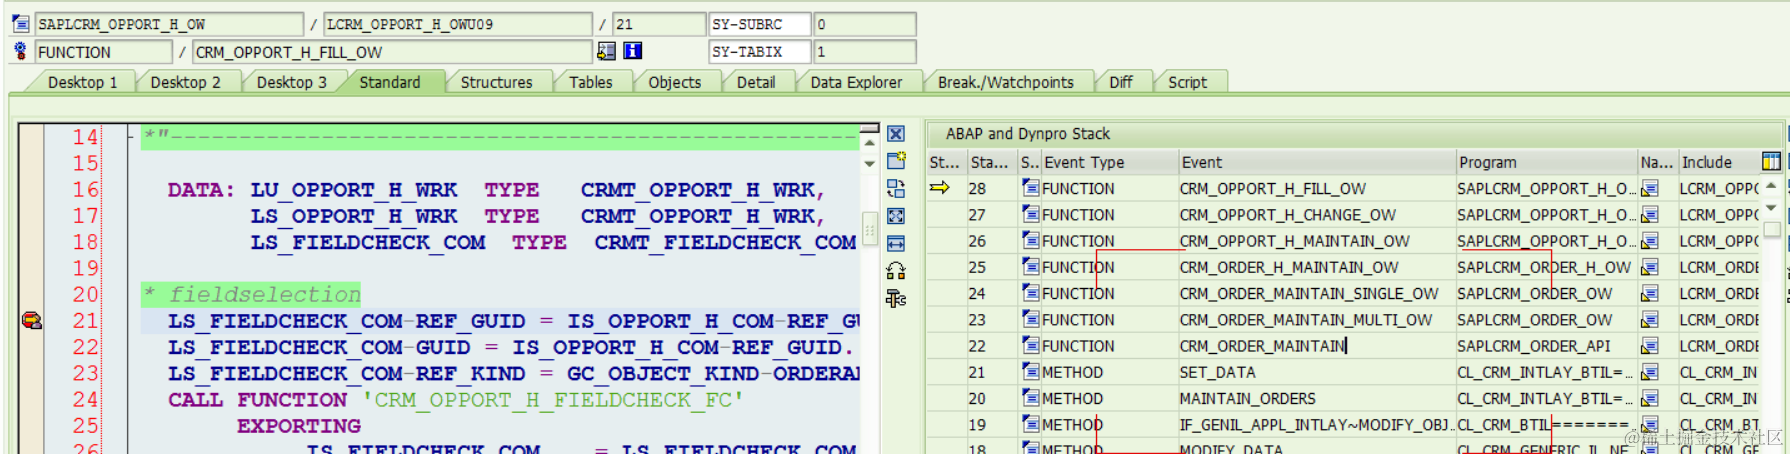1790x454 pixels.
Task: Open the Objects tab
Action: click(x=674, y=82)
